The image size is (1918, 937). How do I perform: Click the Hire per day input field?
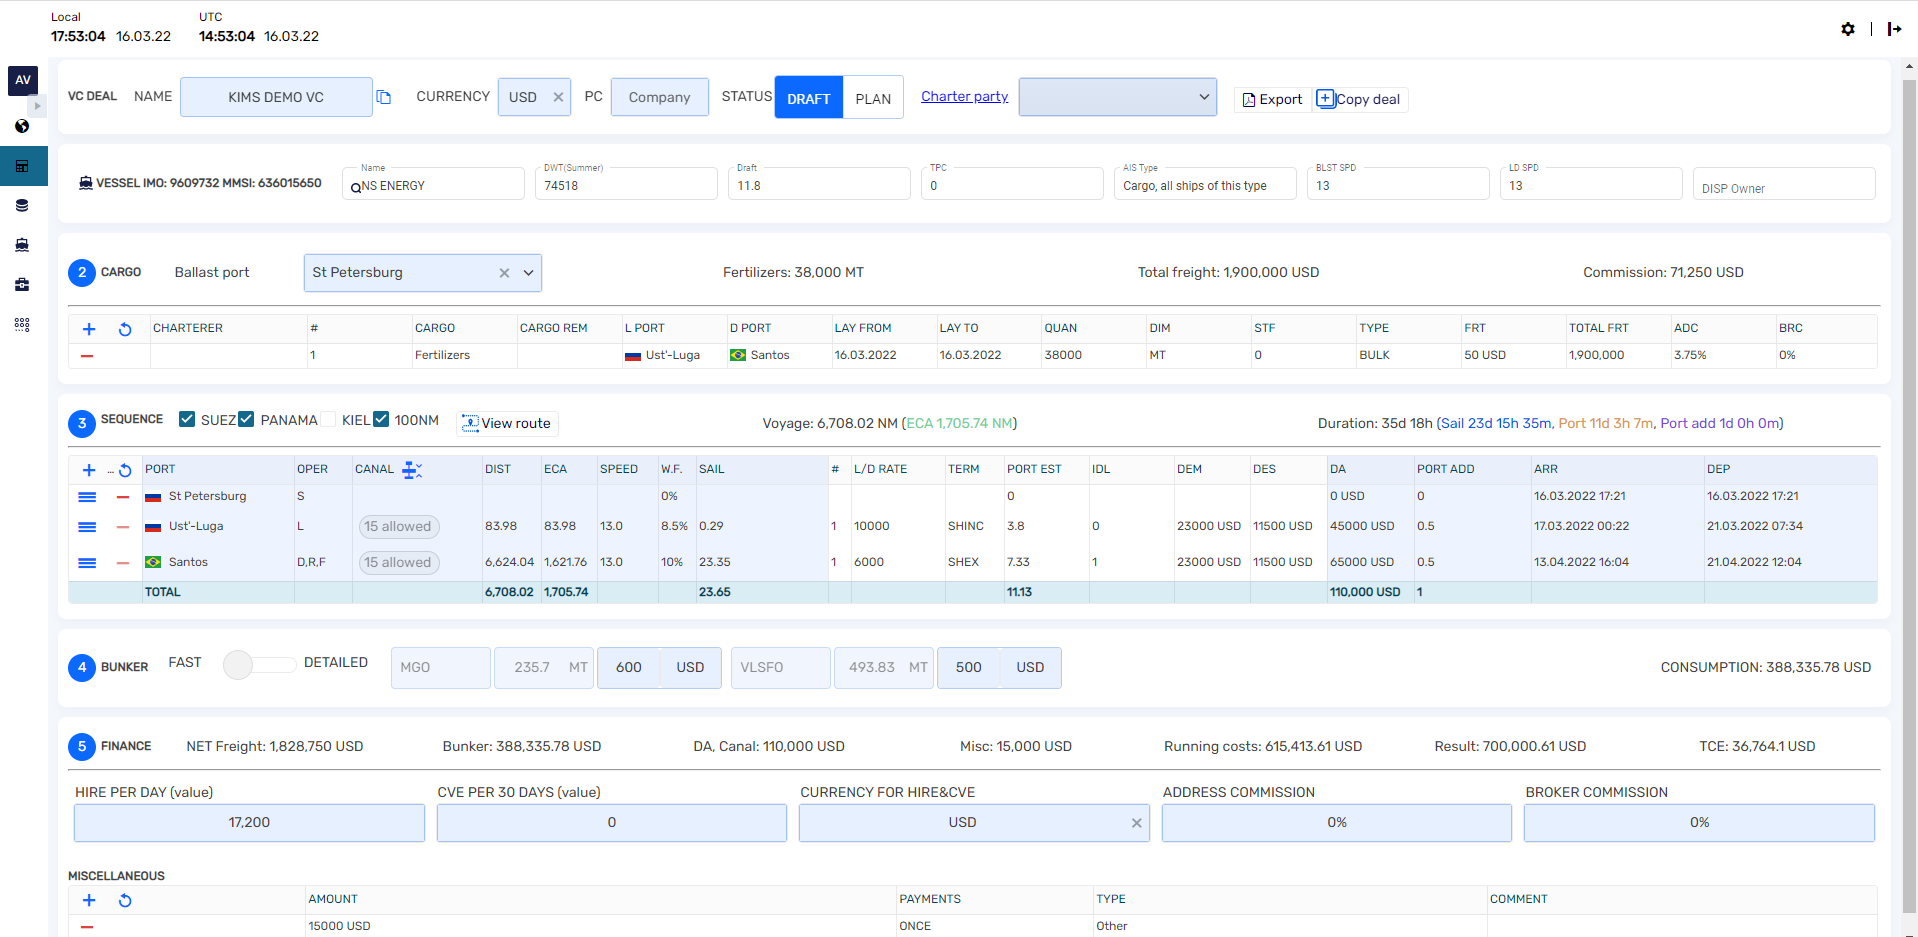pyautogui.click(x=249, y=822)
